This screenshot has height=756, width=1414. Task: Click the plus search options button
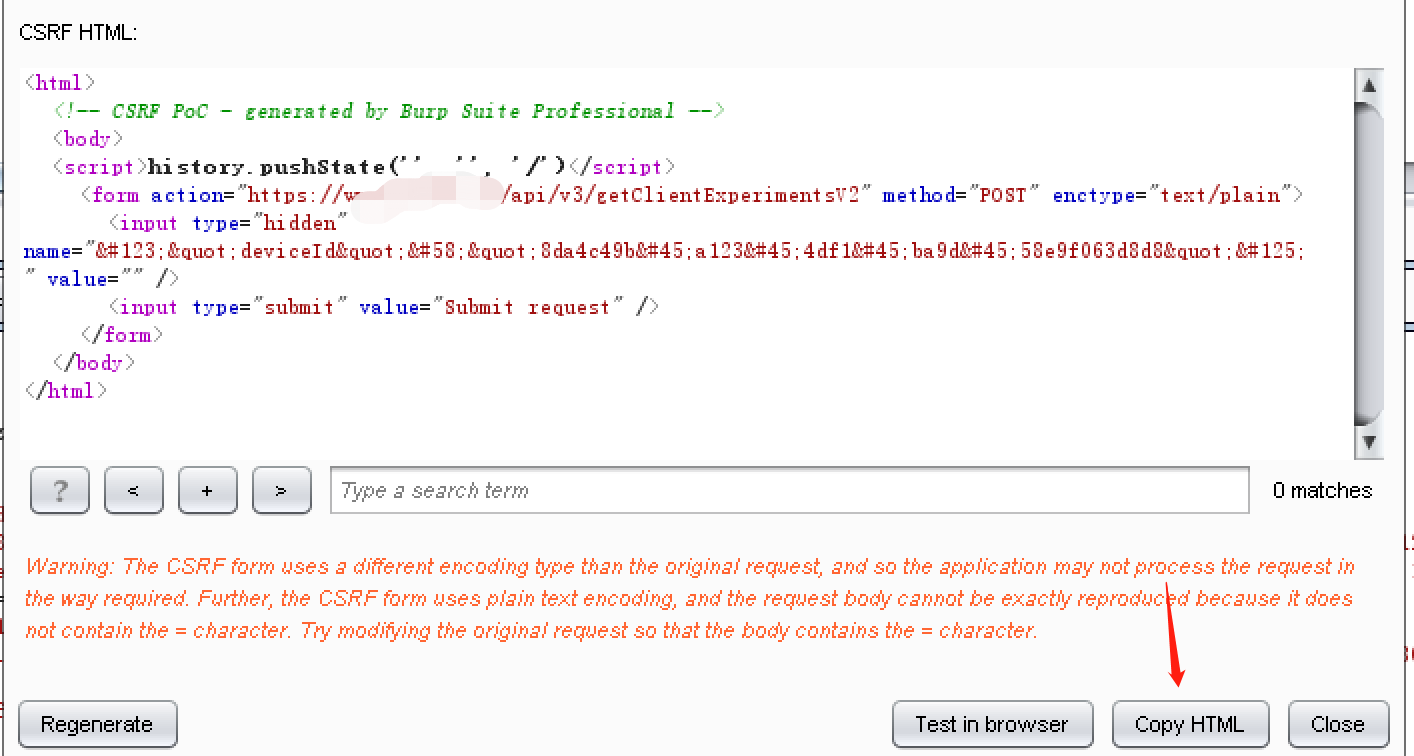[207, 491]
